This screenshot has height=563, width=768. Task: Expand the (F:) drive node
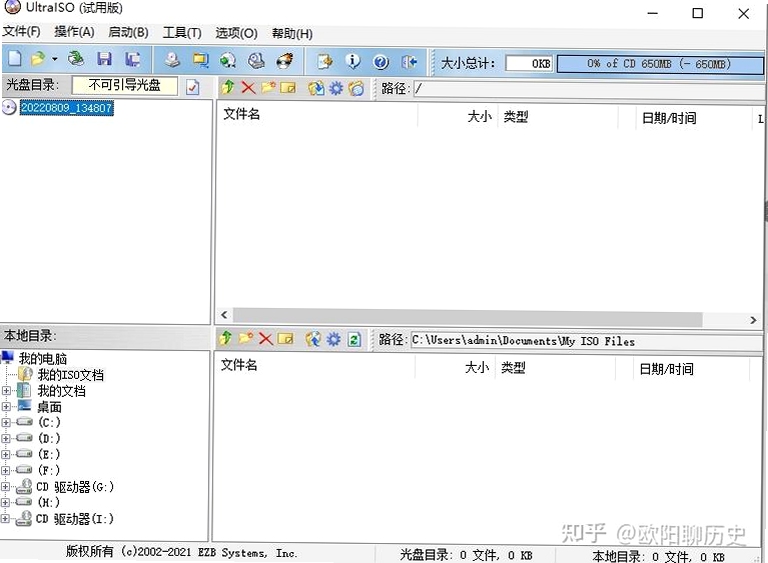click(x=6, y=470)
